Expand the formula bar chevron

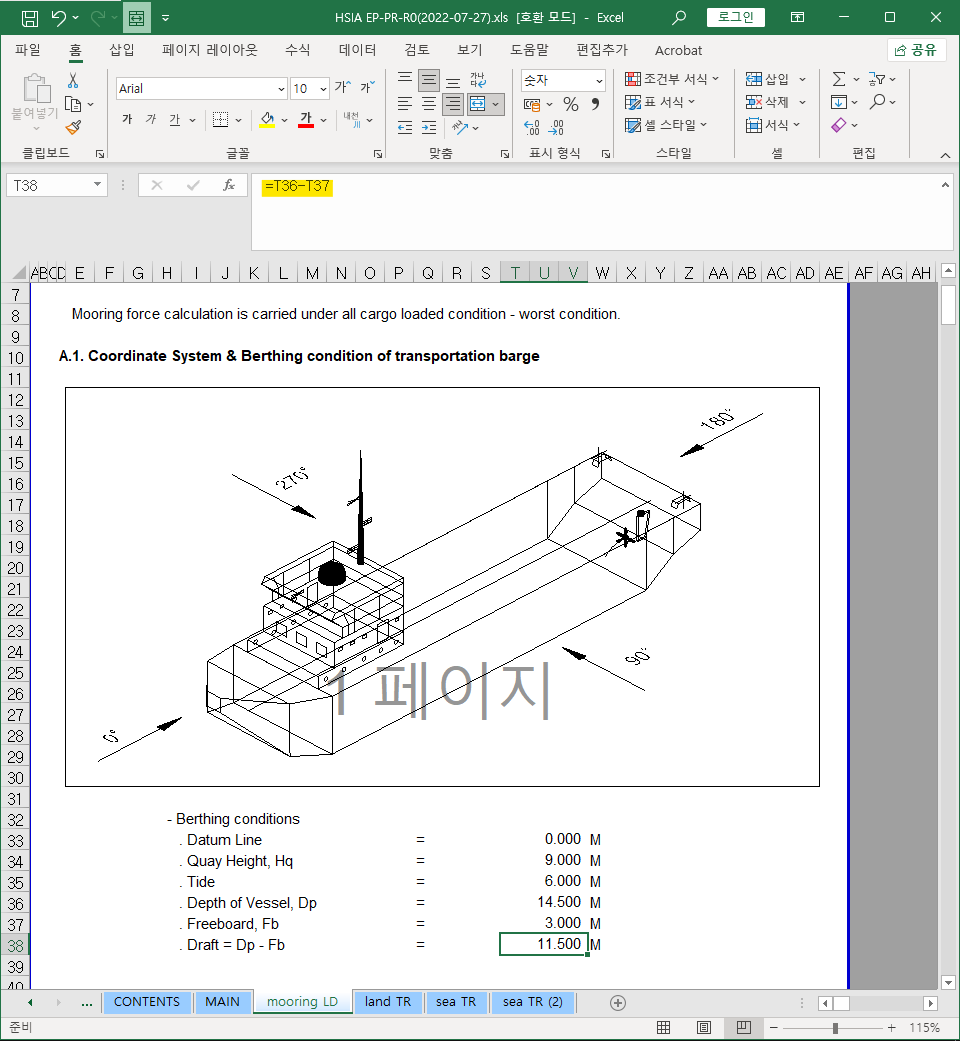coord(945,185)
